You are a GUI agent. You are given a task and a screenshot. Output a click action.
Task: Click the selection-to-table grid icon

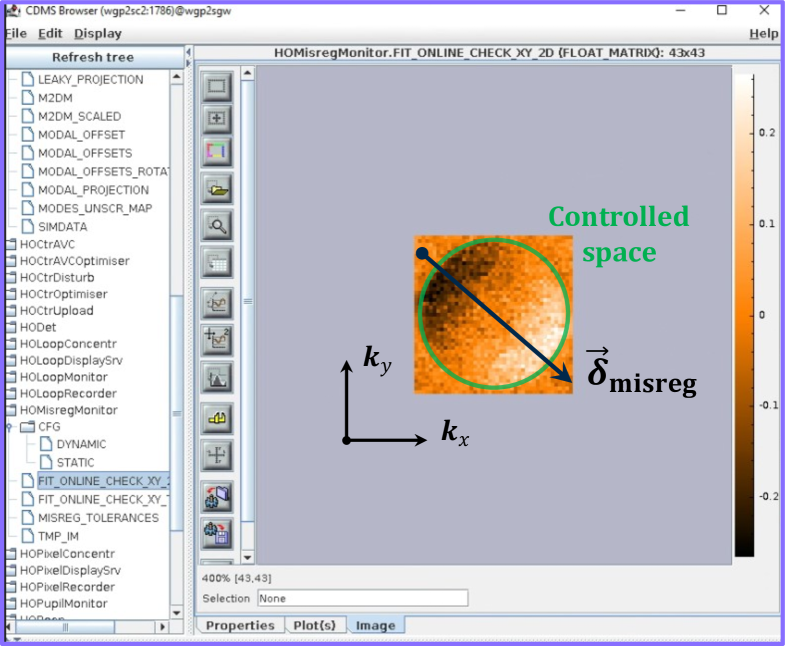217,262
